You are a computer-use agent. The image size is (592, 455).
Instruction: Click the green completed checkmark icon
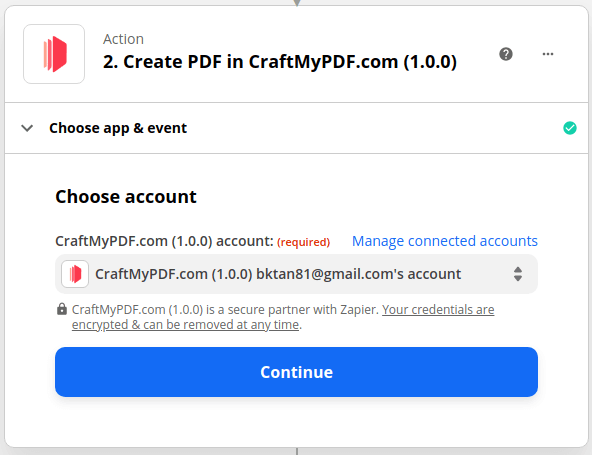pyautogui.click(x=569, y=128)
